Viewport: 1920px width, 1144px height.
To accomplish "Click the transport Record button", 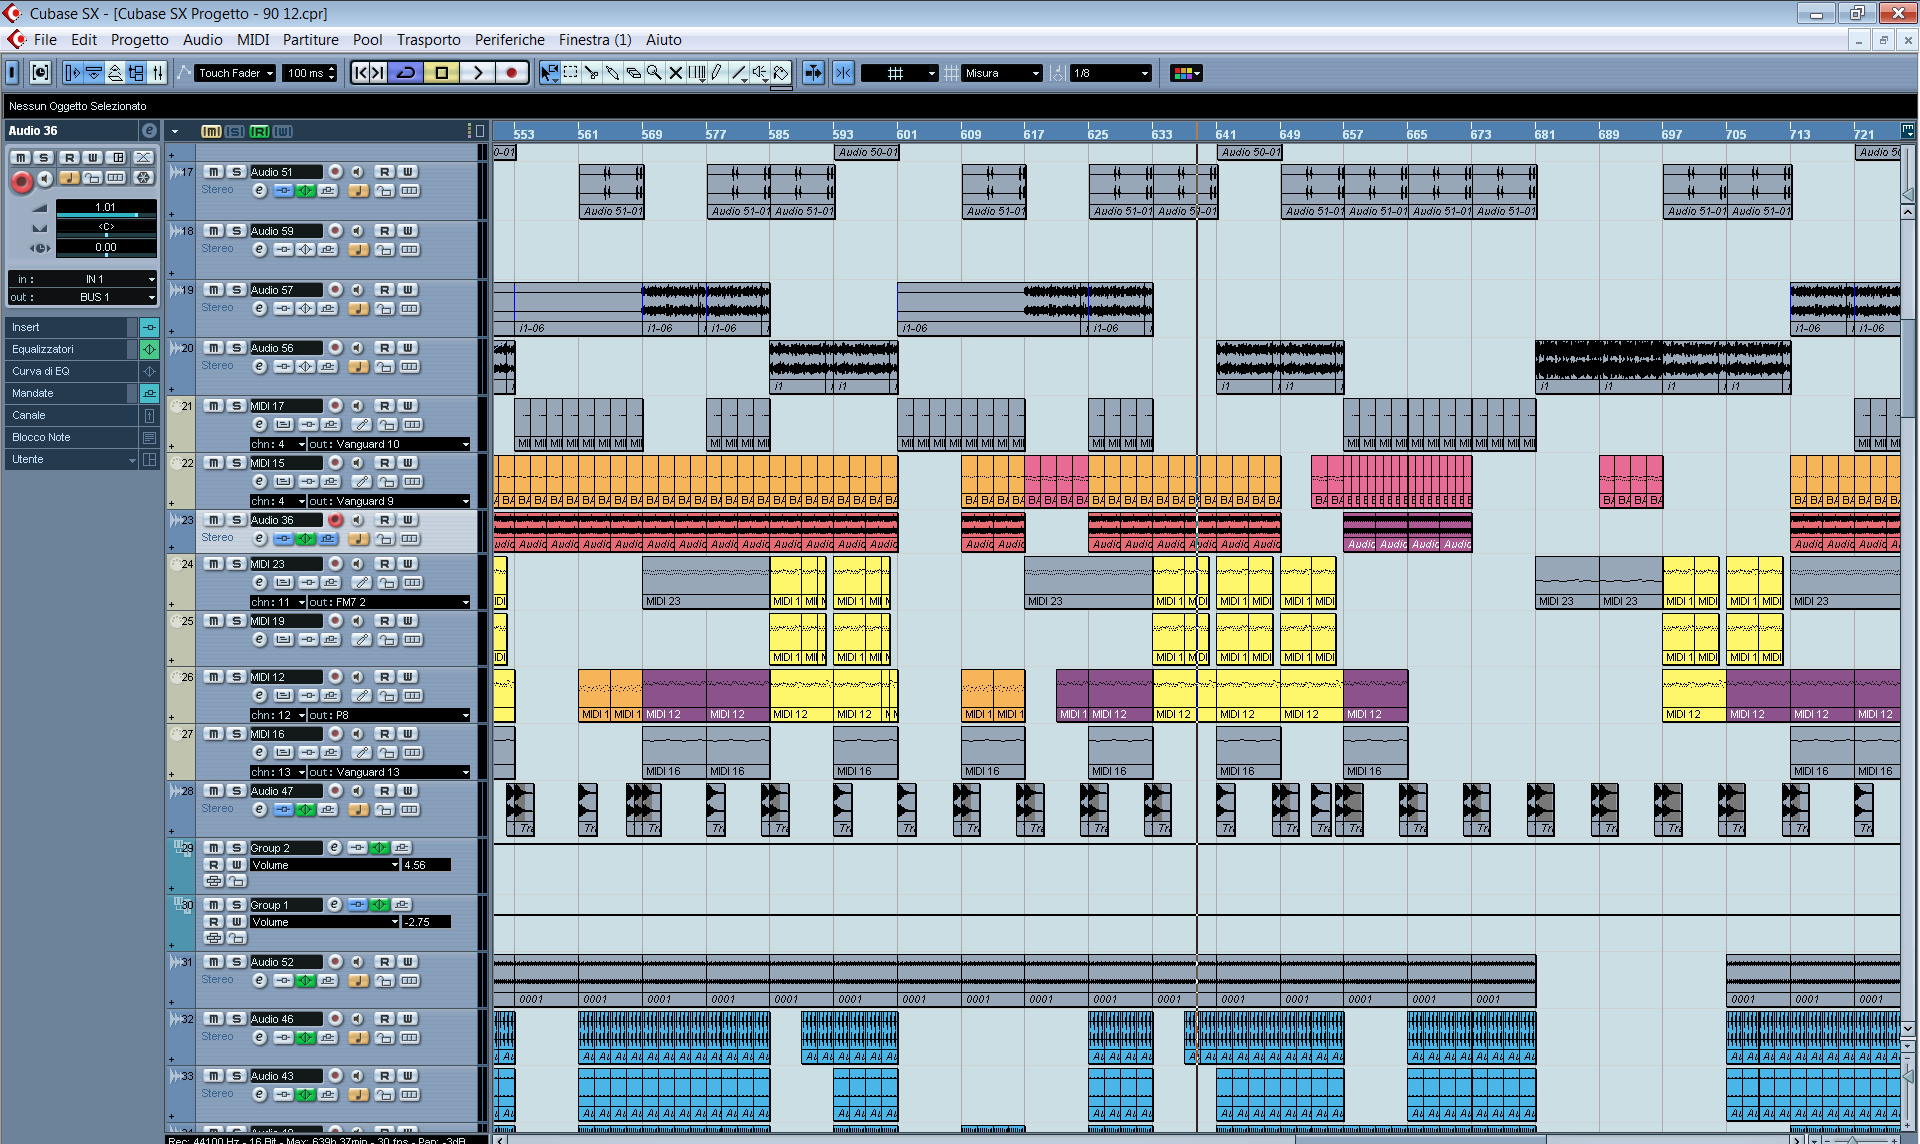I will coord(512,73).
